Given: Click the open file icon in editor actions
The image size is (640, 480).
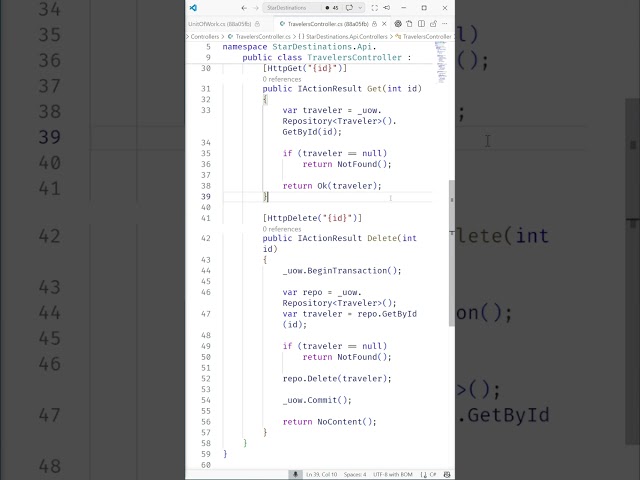Looking at the screenshot, I should [x=409, y=24].
